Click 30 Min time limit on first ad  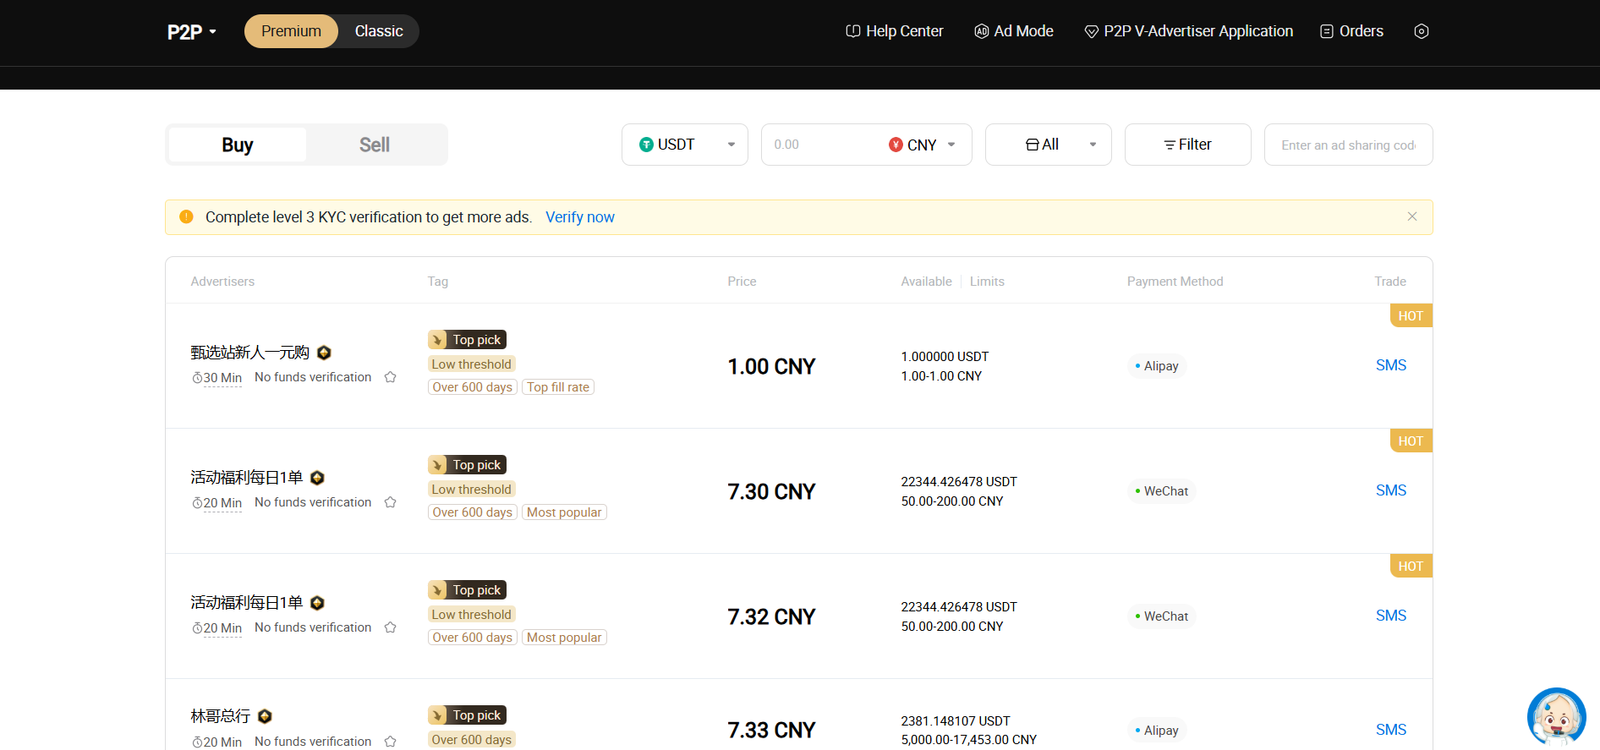coord(217,378)
